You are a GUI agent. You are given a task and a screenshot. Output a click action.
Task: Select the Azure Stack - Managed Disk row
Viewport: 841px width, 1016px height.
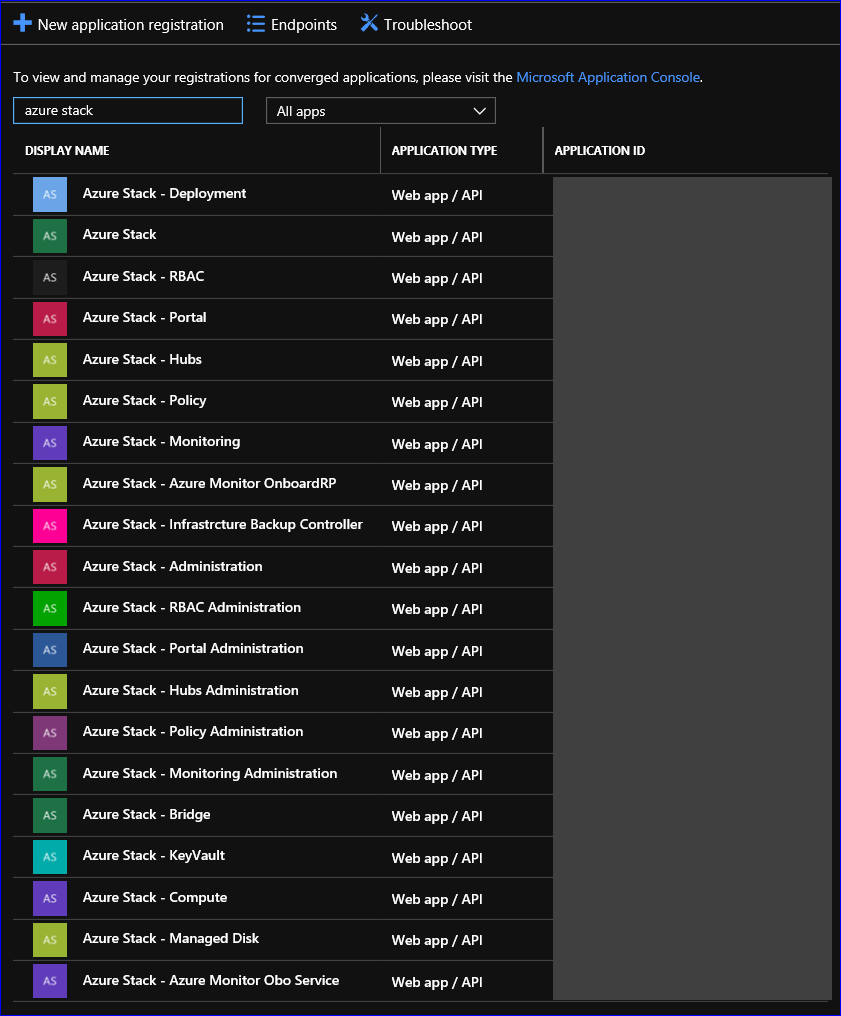[171, 938]
